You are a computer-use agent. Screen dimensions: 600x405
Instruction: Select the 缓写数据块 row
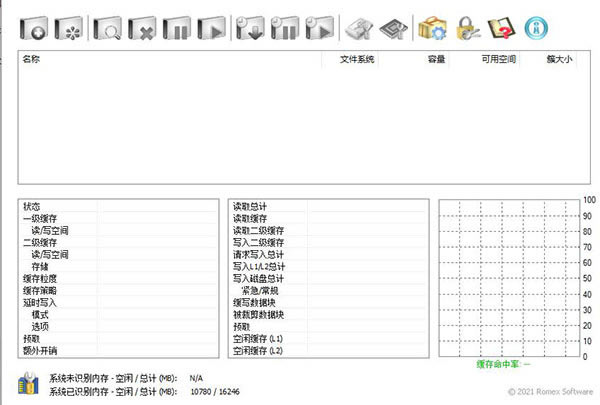click(x=328, y=302)
